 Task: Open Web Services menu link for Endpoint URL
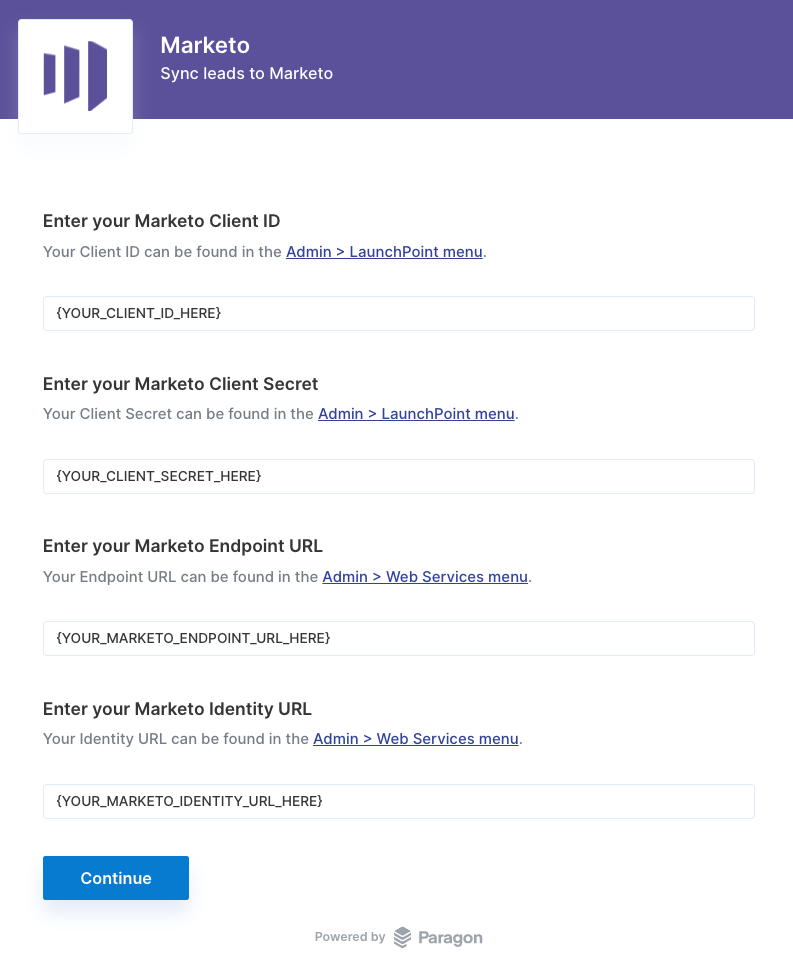(425, 577)
